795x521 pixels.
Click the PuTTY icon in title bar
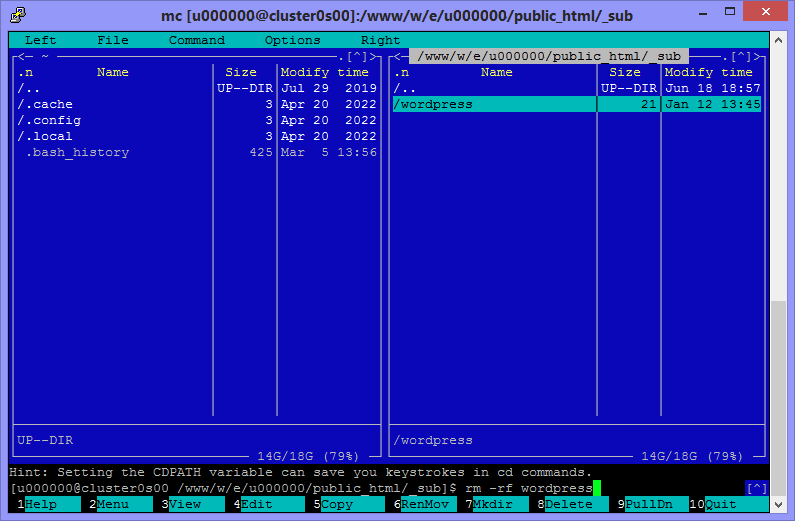[x=16, y=15]
